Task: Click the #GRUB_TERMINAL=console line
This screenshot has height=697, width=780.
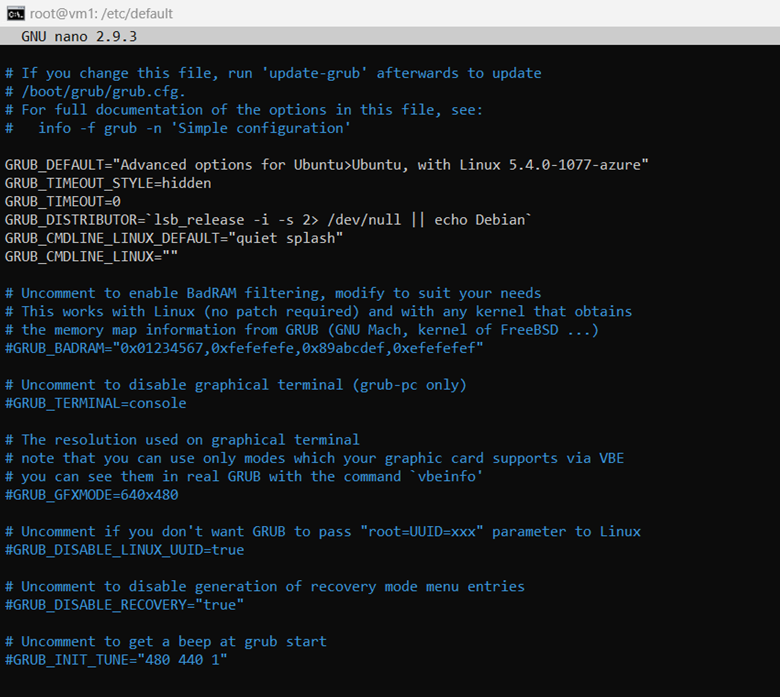Action: point(96,403)
